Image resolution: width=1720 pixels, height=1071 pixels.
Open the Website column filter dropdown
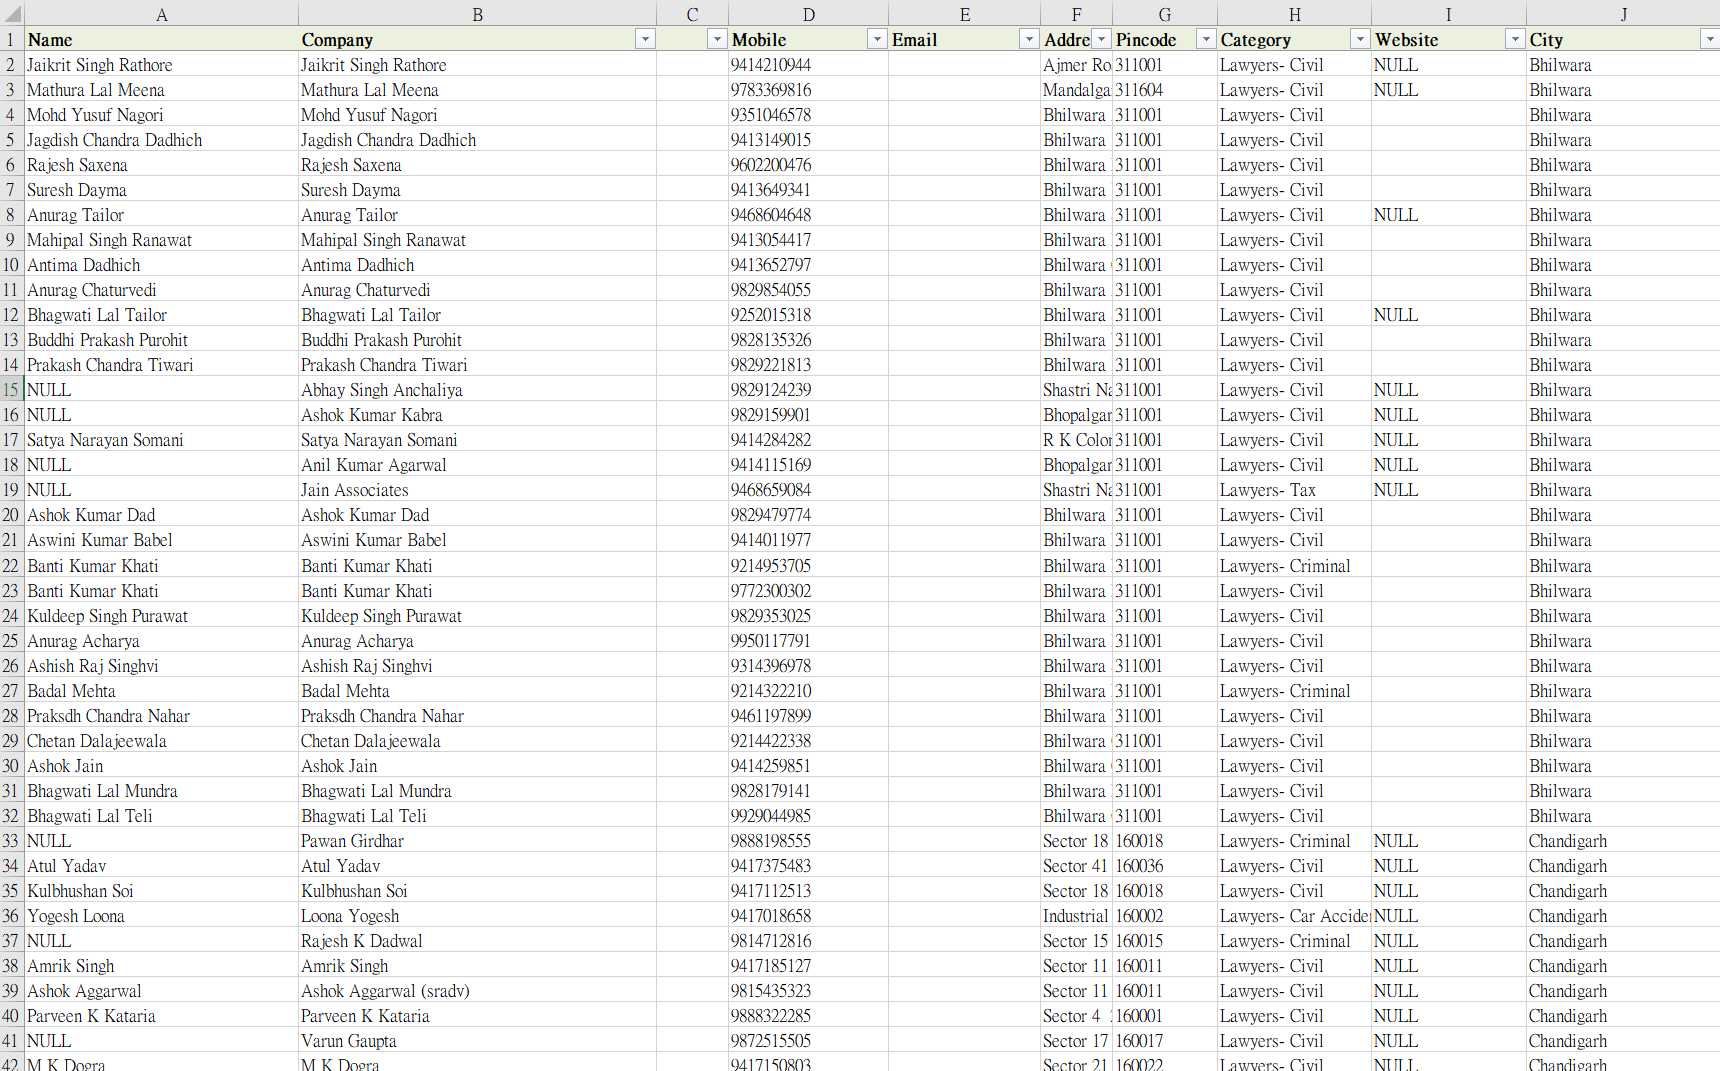1515,39
